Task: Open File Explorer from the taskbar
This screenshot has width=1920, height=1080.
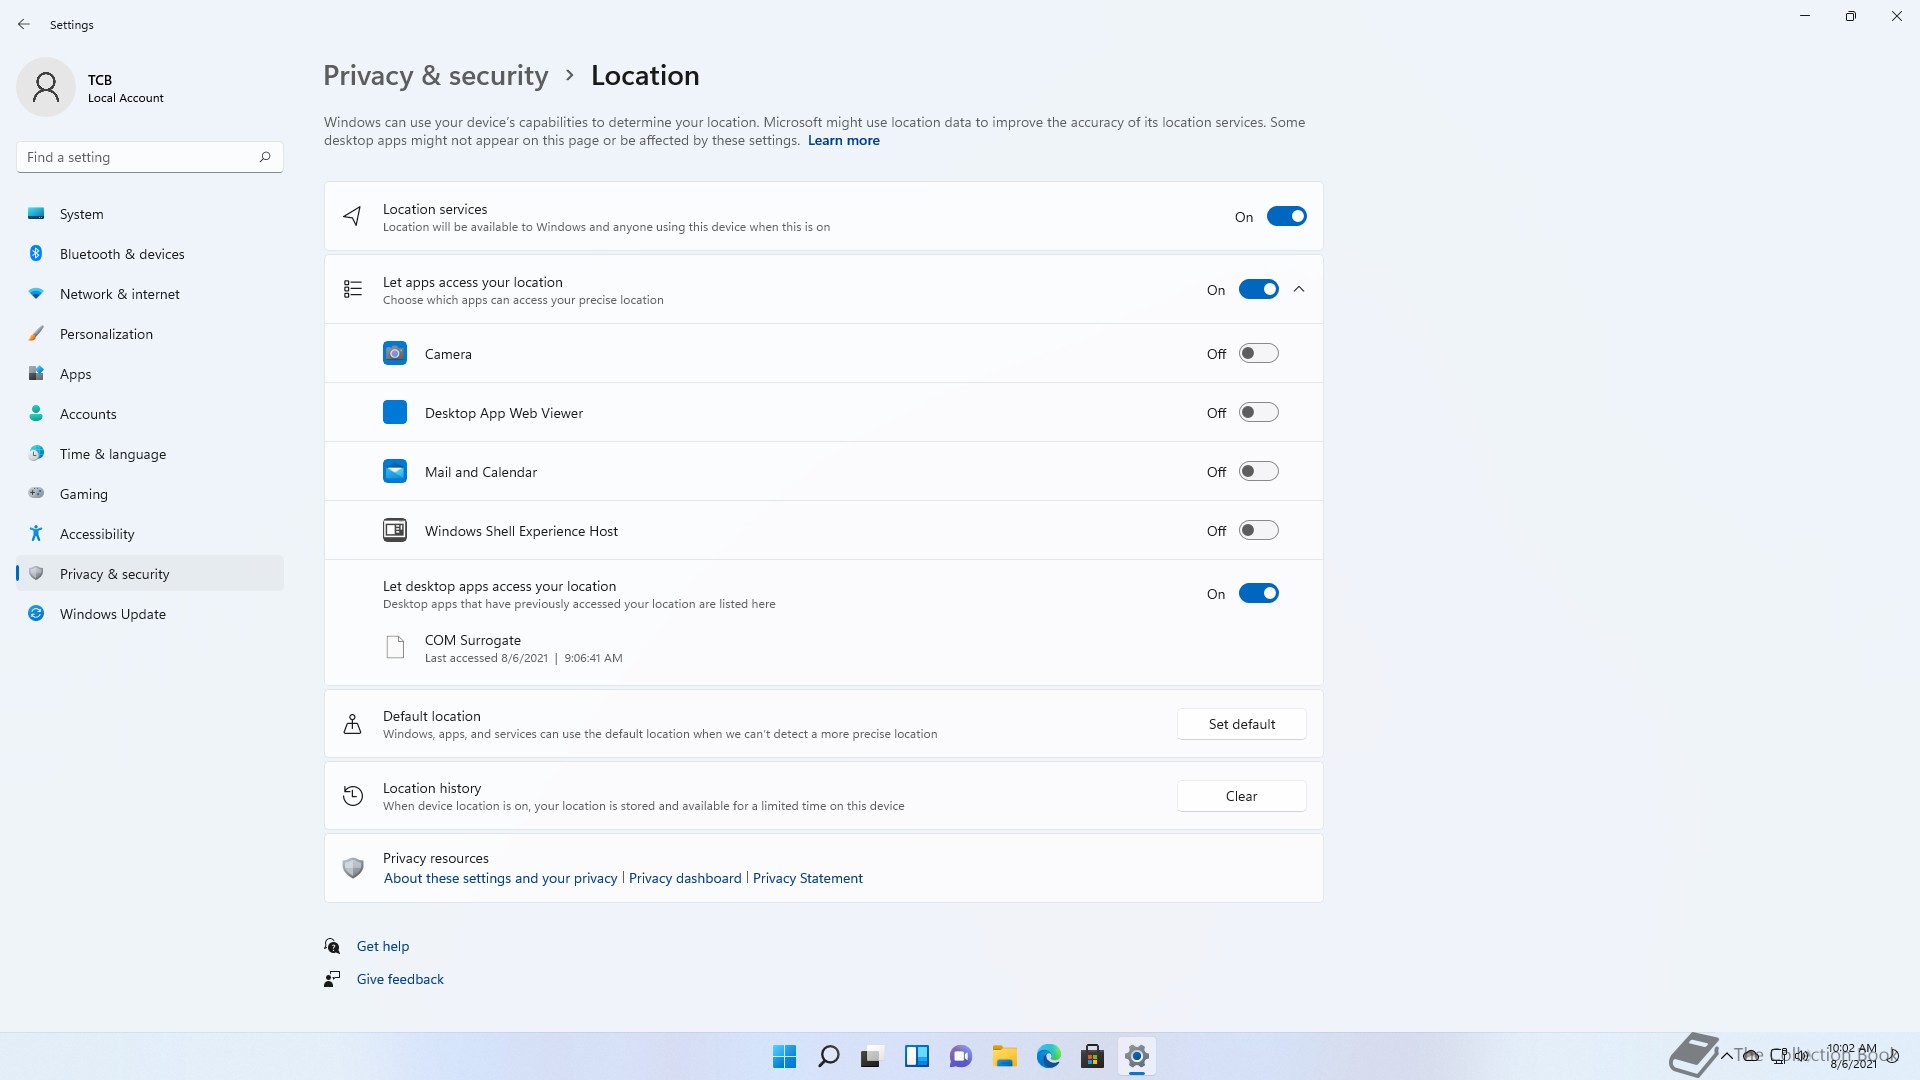Action: (x=1004, y=1056)
